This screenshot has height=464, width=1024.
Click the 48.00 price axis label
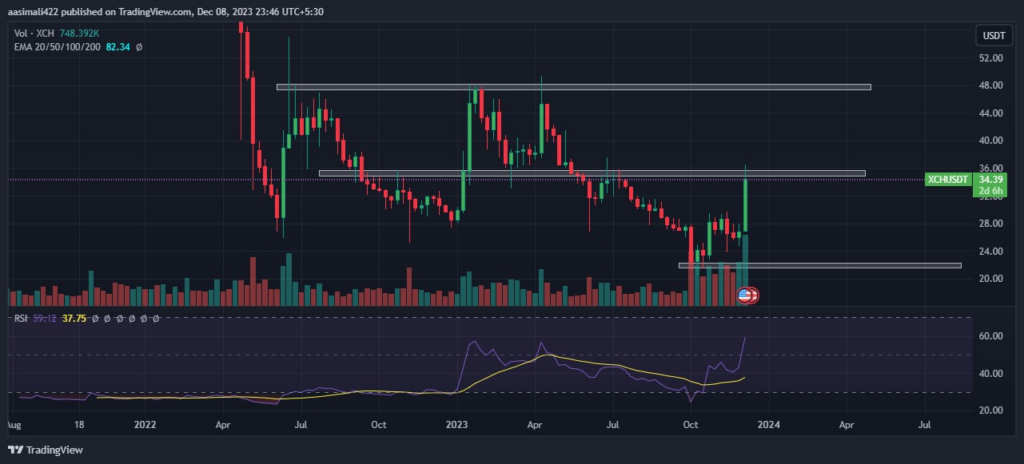click(x=990, y=86)
